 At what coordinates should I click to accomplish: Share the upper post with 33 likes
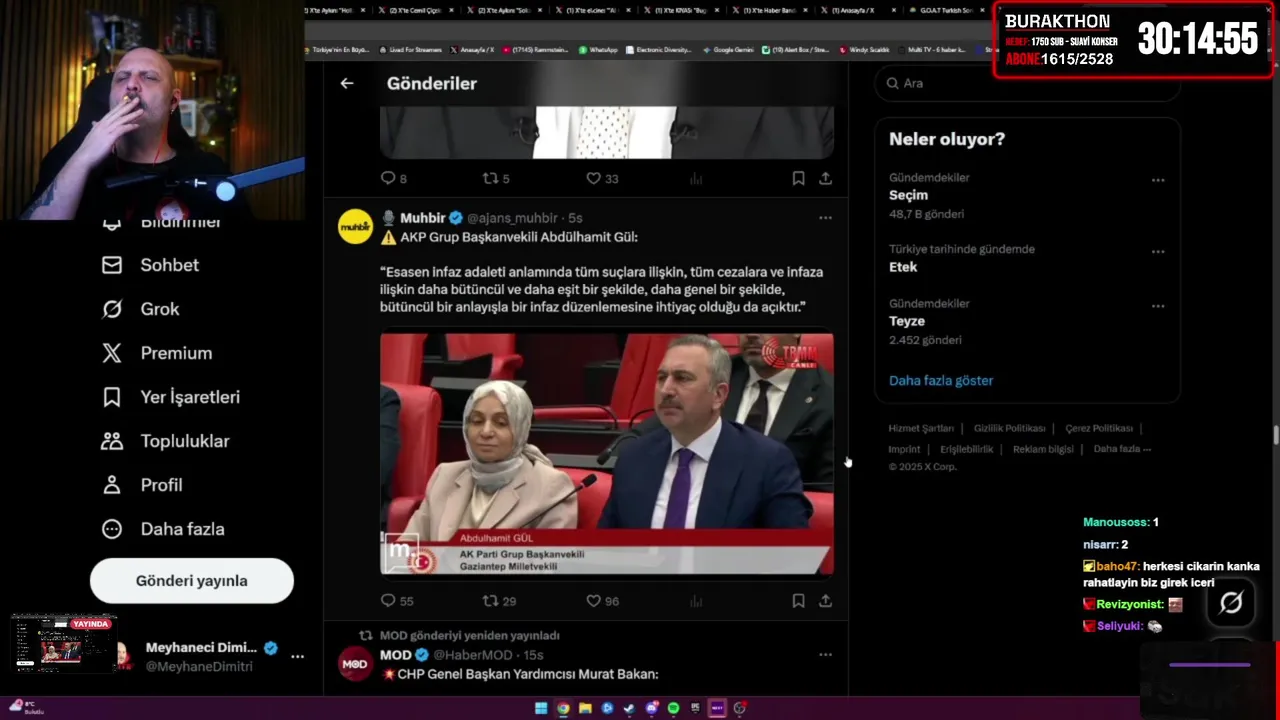coord(825,178)
